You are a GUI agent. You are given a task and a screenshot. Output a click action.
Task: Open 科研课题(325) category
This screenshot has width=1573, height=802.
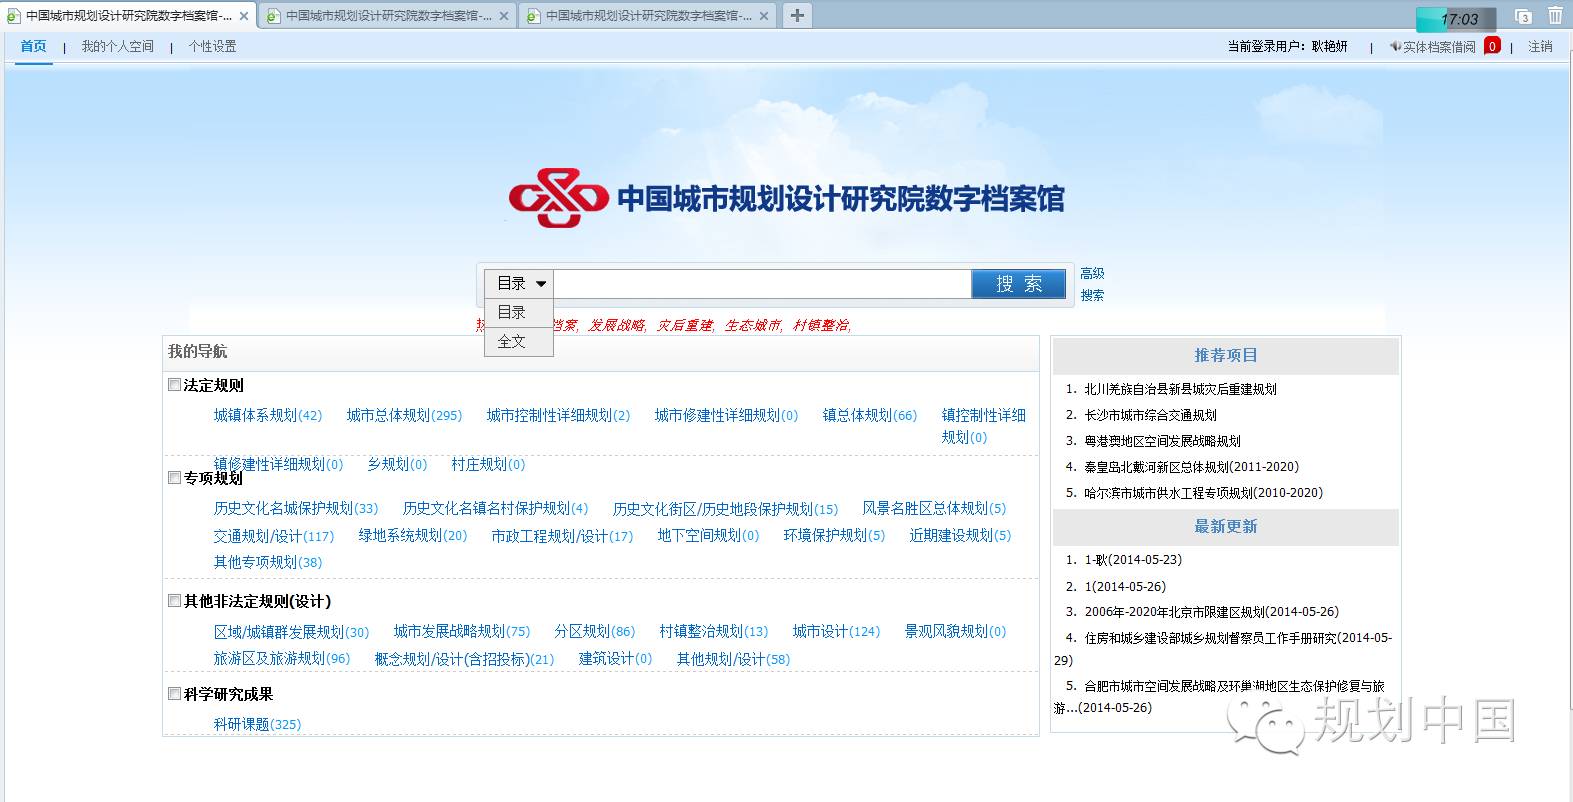pyautogui.click(x=257, y=724)
